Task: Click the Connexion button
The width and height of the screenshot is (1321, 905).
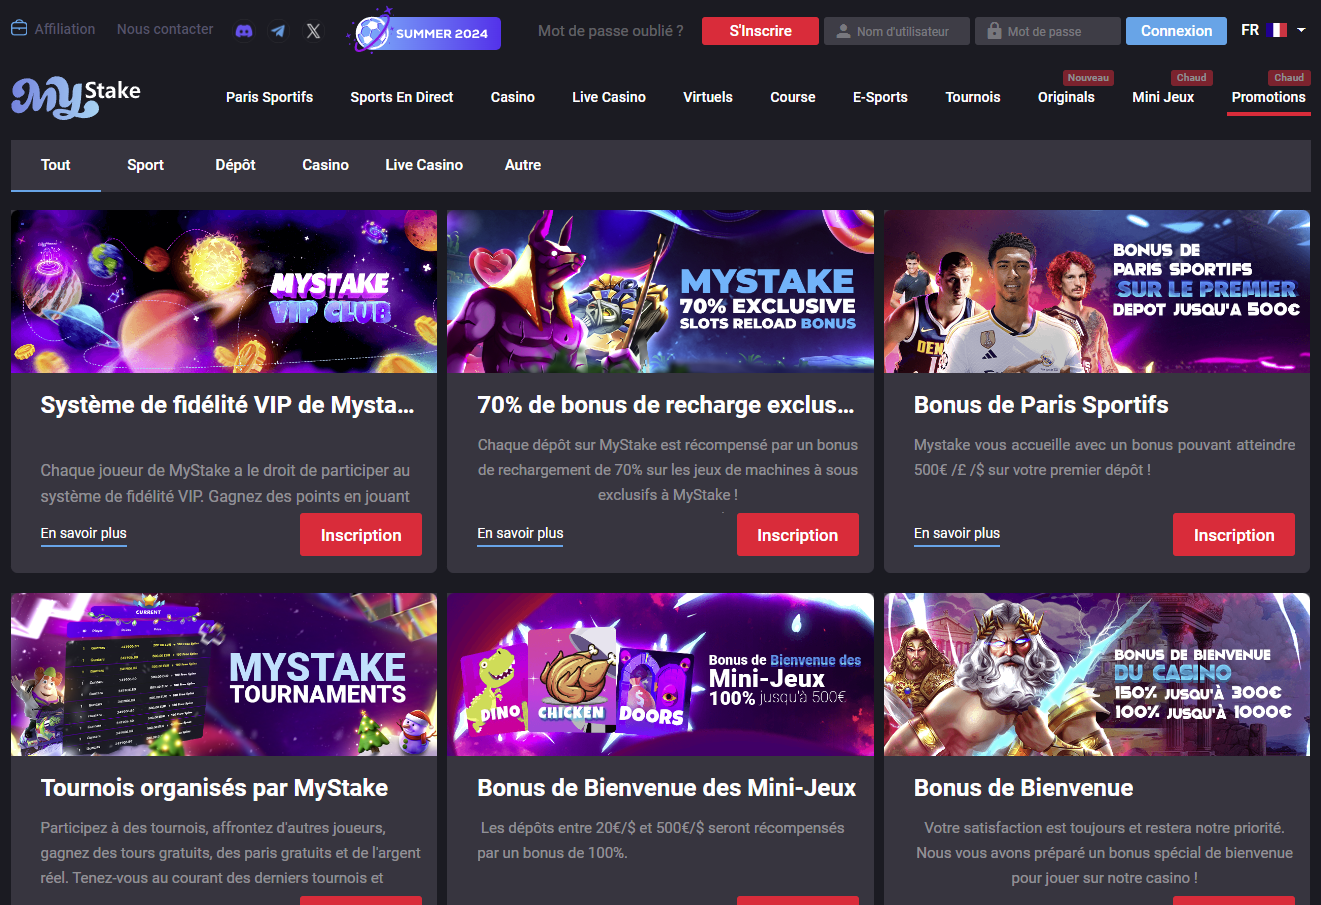Action: pyautogui.click(x=1176, y=31)
